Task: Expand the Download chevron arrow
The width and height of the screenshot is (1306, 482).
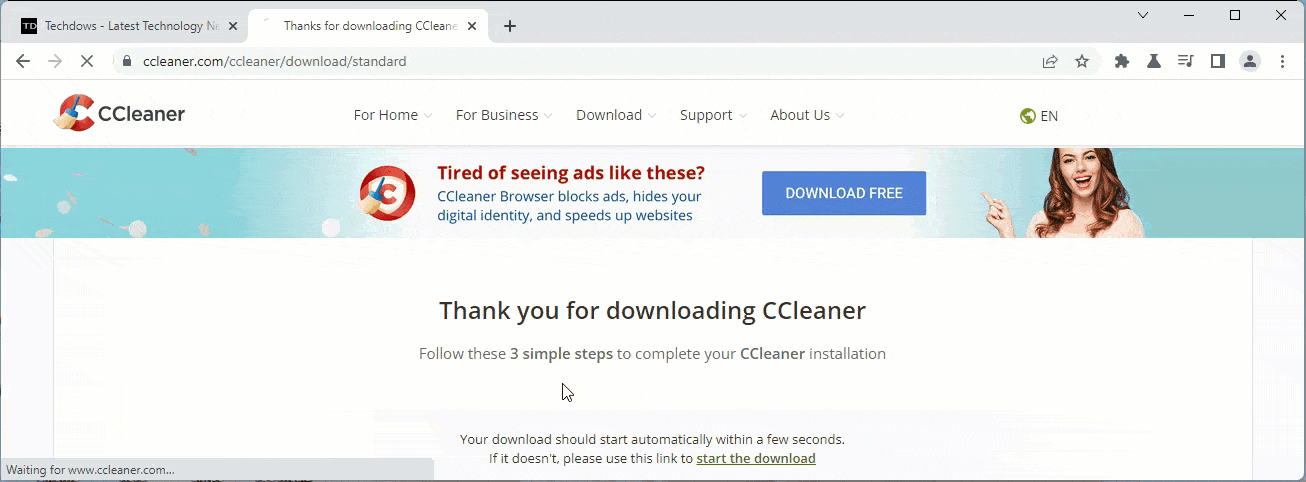Action: pyautogui.click(x=652, y=116)
